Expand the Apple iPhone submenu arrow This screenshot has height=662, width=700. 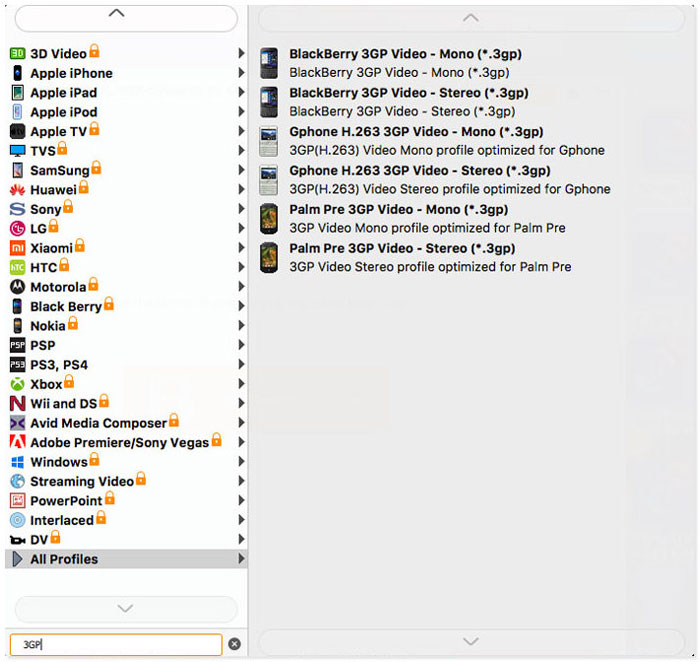[x=242, y=73]
